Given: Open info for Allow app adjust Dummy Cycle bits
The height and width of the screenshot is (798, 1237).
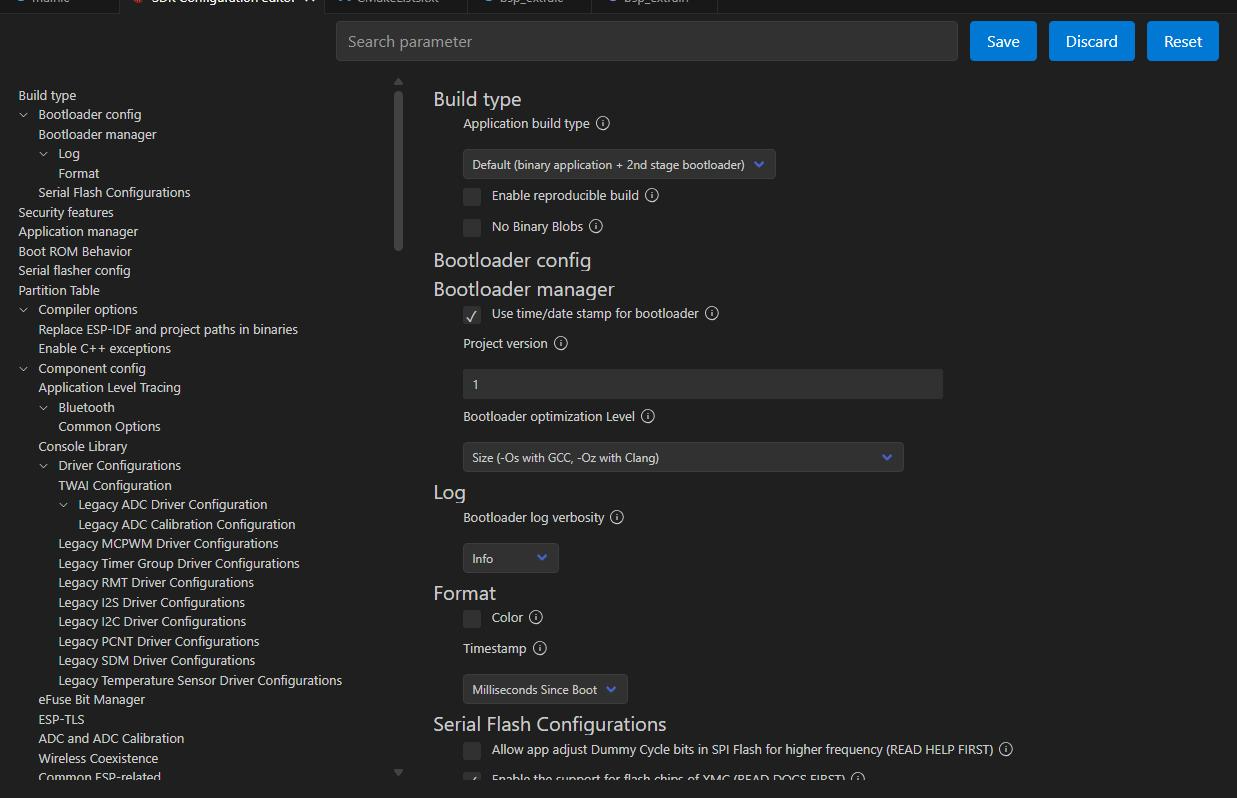Looking at the screenshot, I should (x=1006, y=749).
